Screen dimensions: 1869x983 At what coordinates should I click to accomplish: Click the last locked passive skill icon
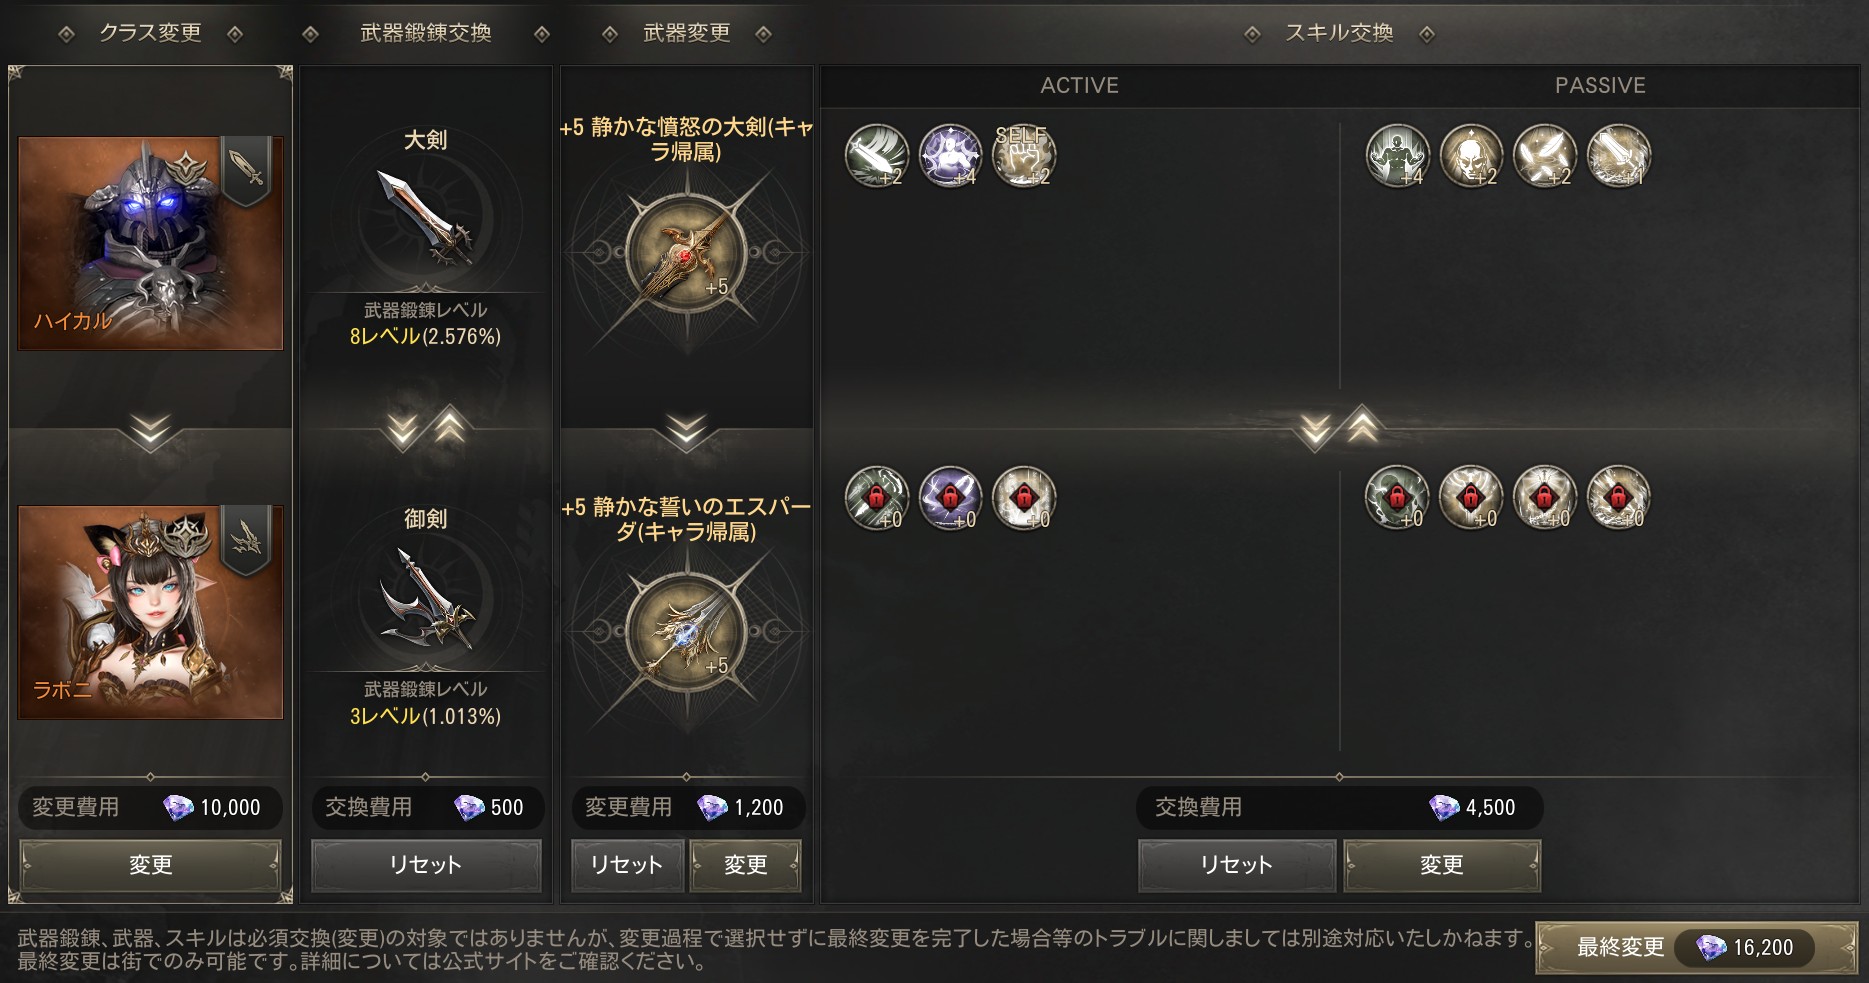coord(1618,498)
